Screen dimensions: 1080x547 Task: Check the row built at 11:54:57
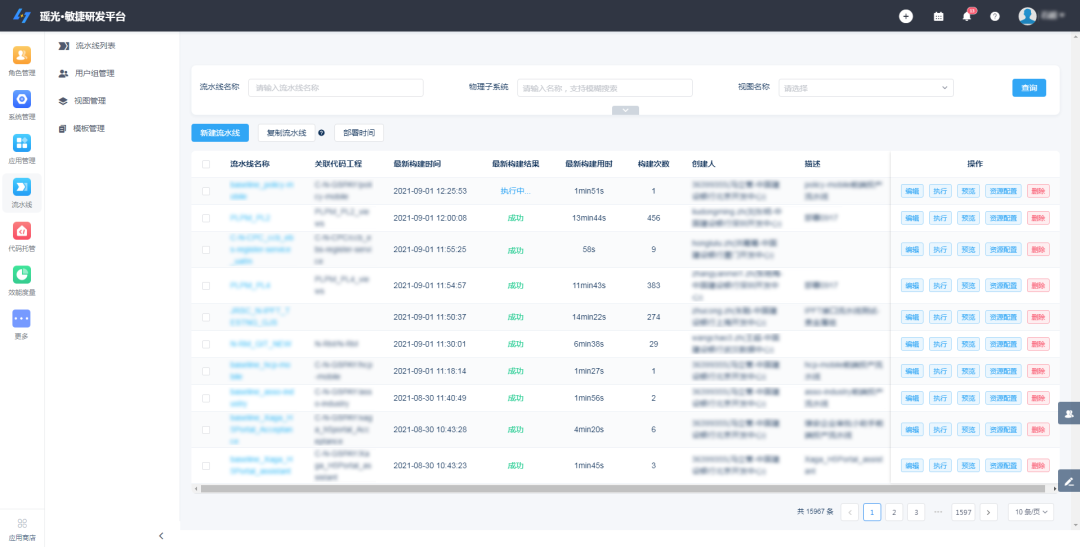point(206,285)
